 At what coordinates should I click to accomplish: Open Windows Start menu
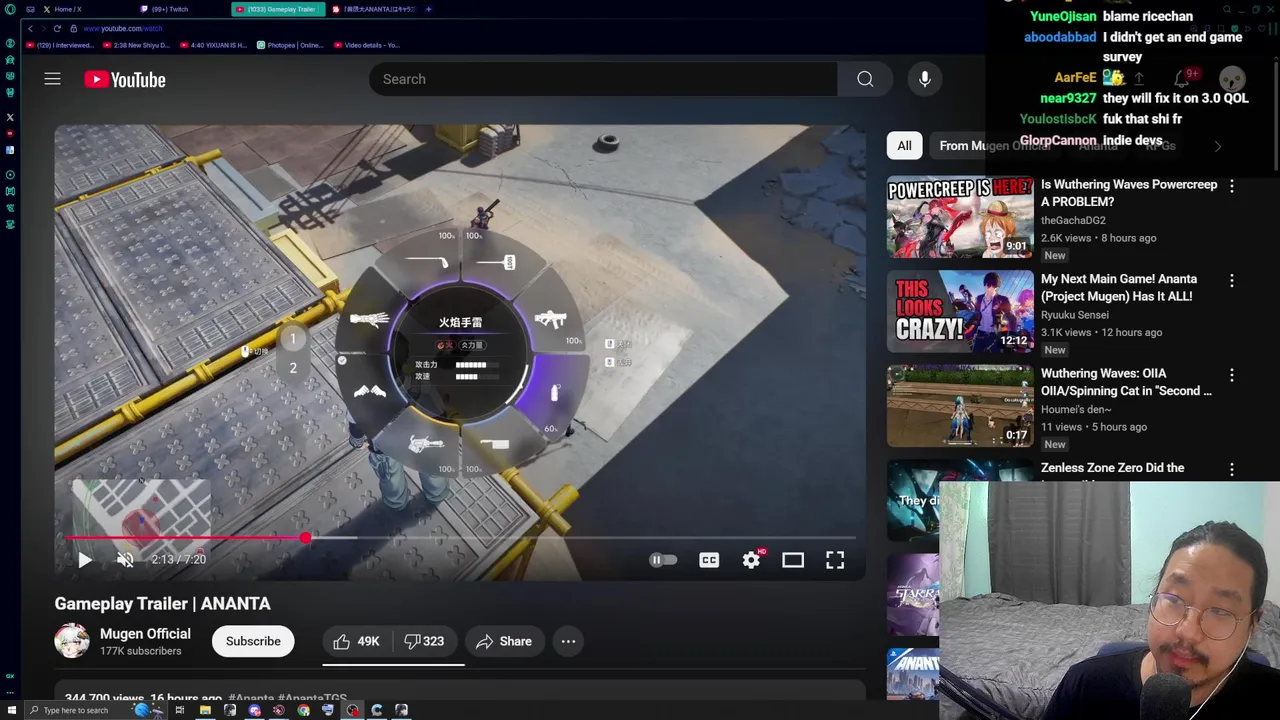(10, 710)
